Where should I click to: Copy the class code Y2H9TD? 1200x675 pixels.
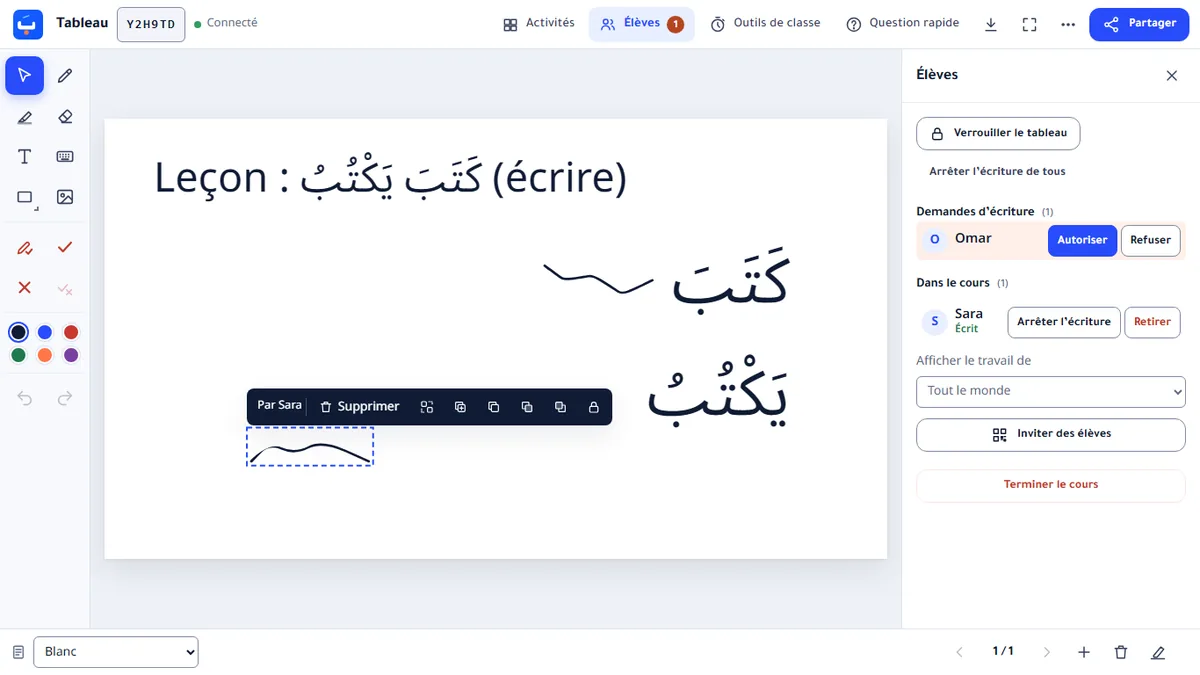(151, 24)
